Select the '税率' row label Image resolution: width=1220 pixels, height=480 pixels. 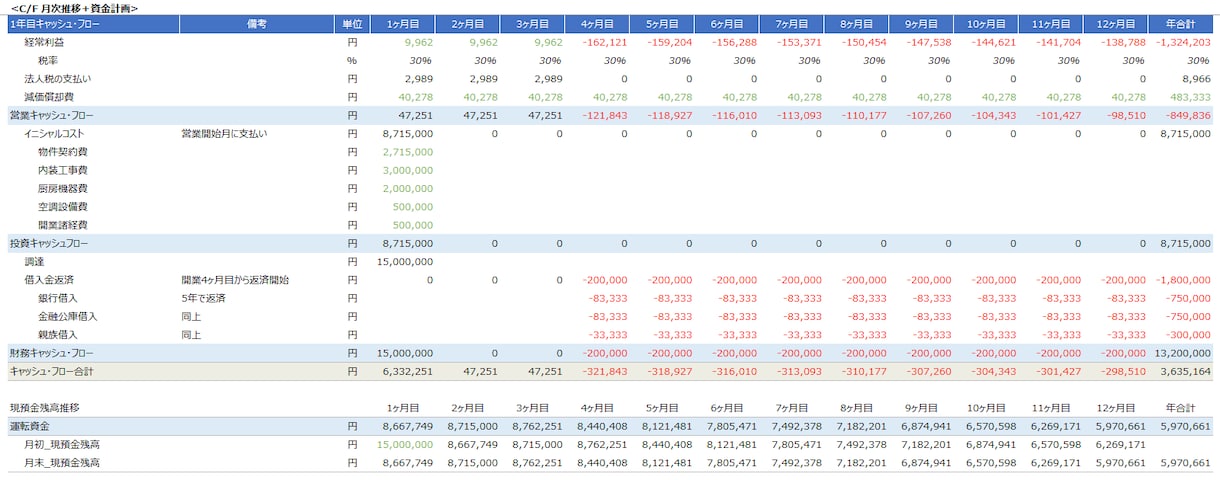(x=47, y=61)
